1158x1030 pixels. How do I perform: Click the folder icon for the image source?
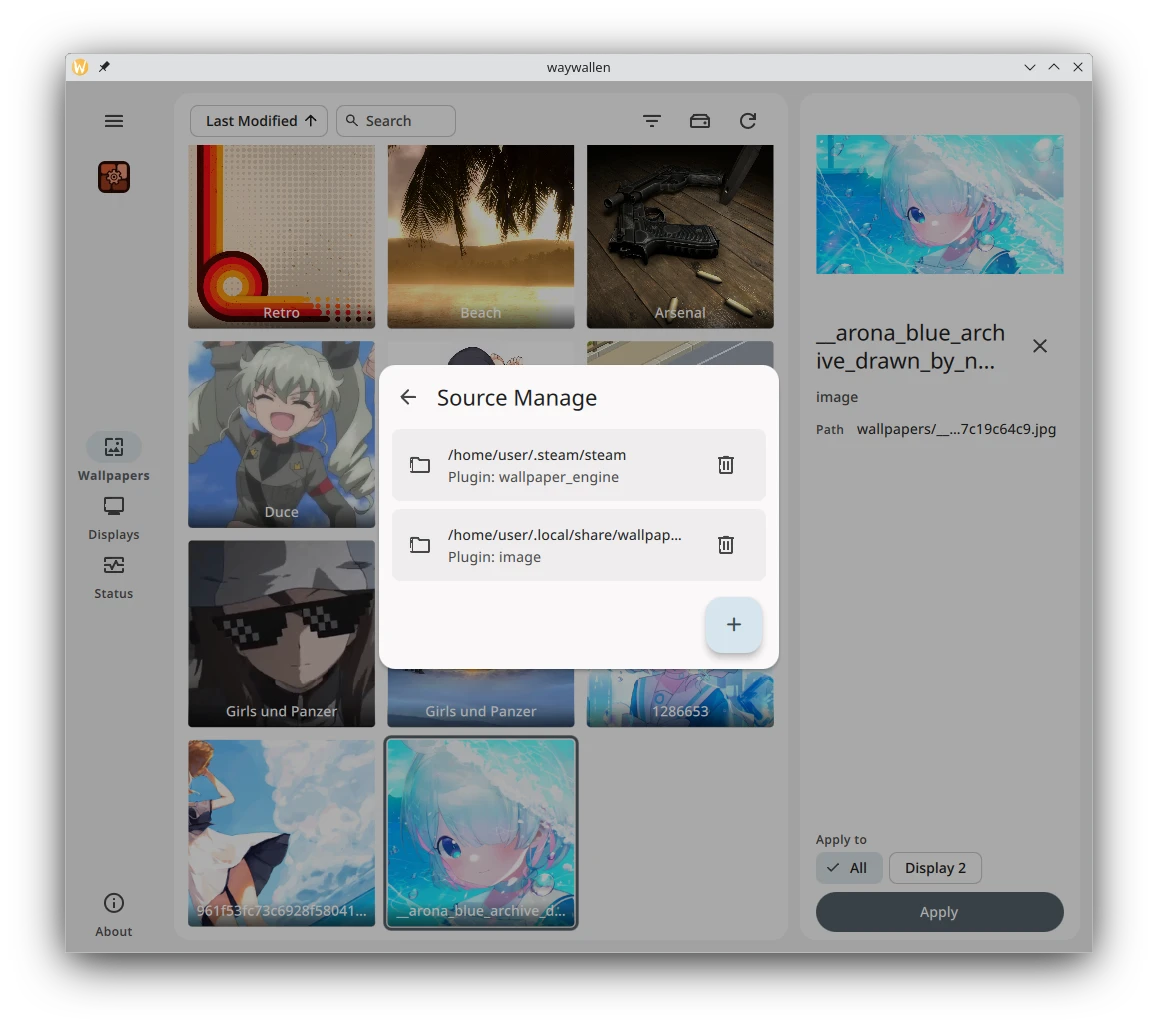click(420, 545)
